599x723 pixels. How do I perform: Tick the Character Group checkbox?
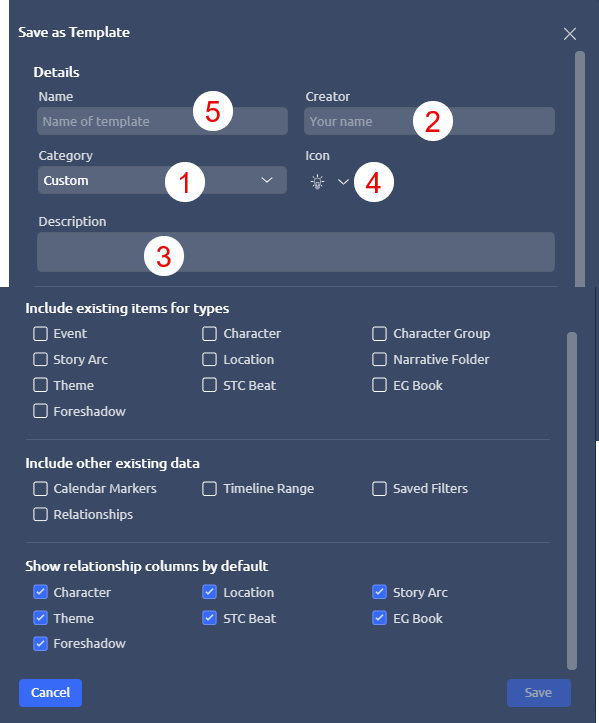[379, 333]
